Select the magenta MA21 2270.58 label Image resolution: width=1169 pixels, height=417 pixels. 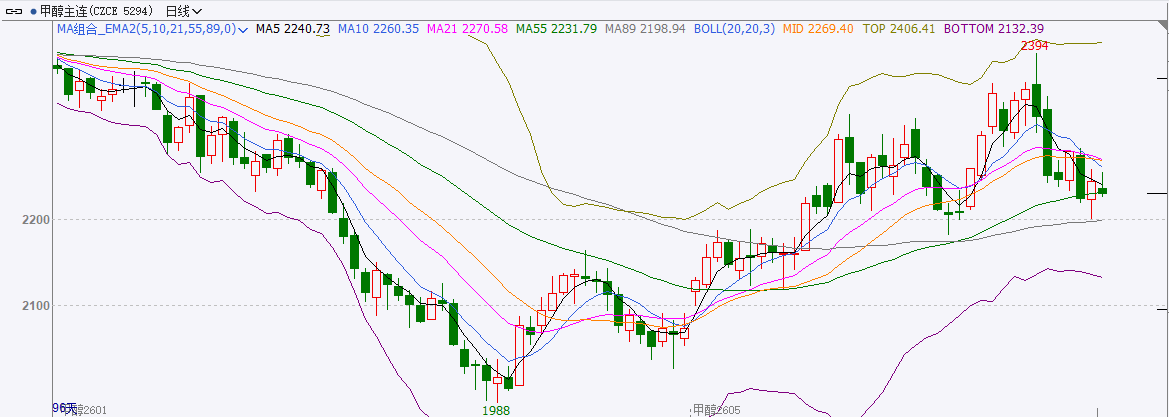467,29
